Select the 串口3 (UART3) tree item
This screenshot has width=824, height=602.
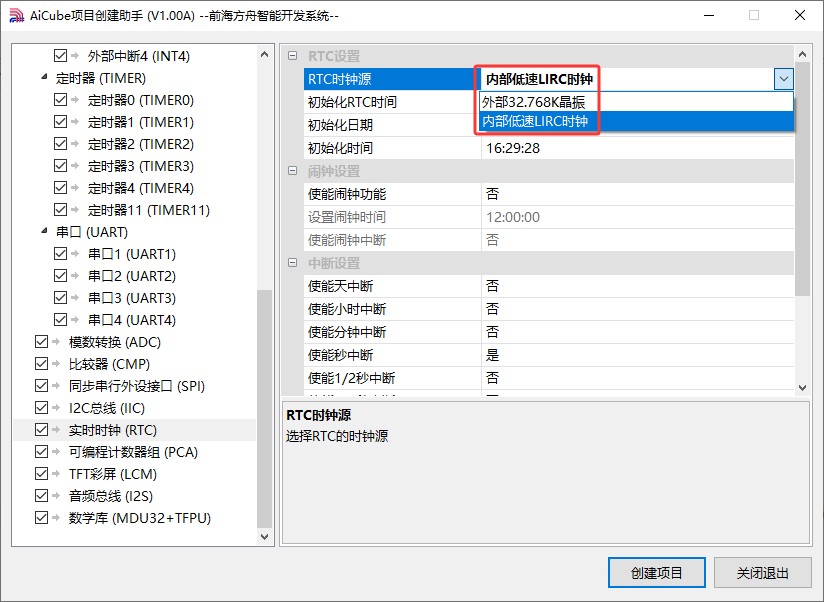coord(132,298)
